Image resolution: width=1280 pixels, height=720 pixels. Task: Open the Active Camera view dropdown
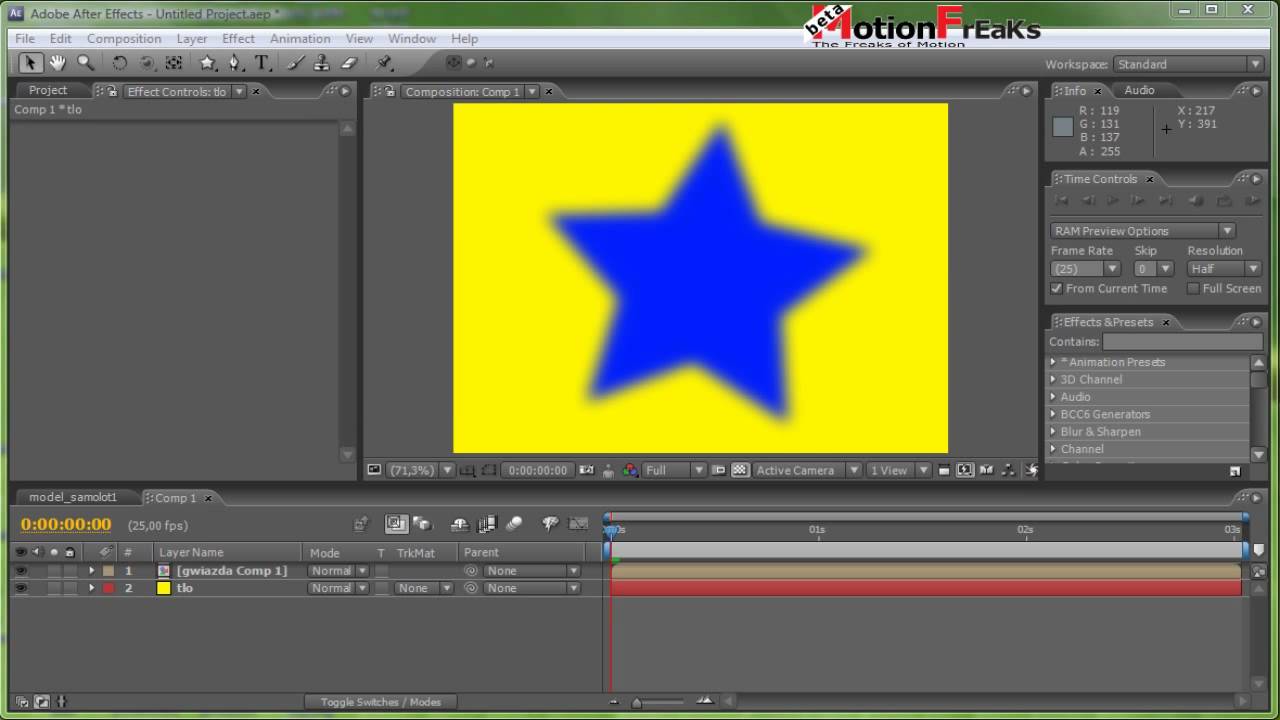tap(807, 470)
